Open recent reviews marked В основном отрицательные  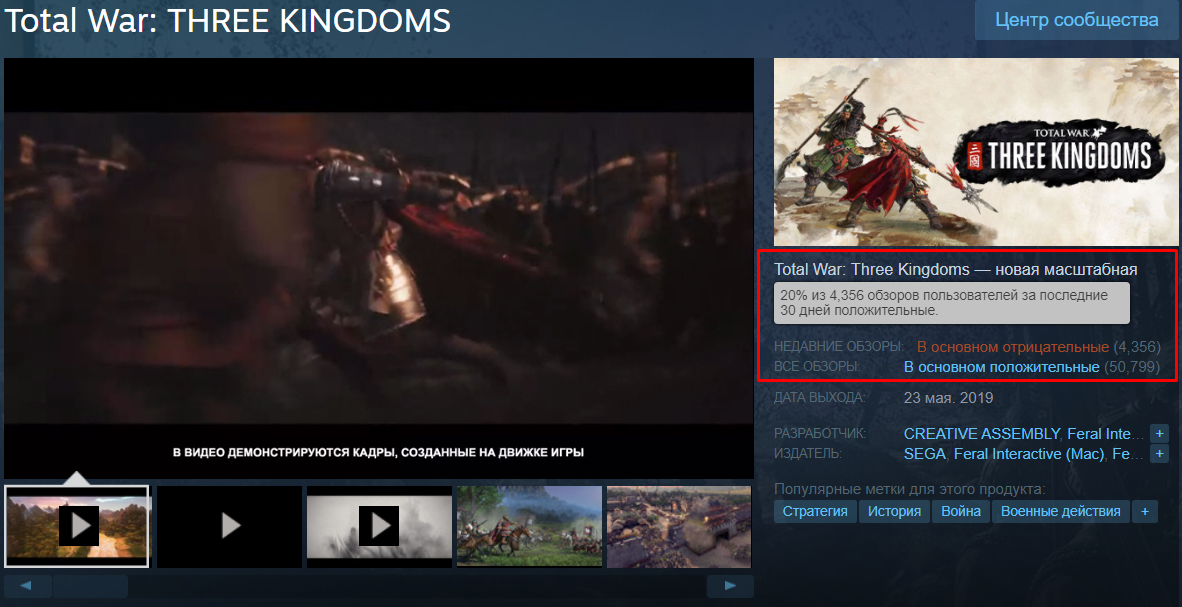tap(1012, 347)
